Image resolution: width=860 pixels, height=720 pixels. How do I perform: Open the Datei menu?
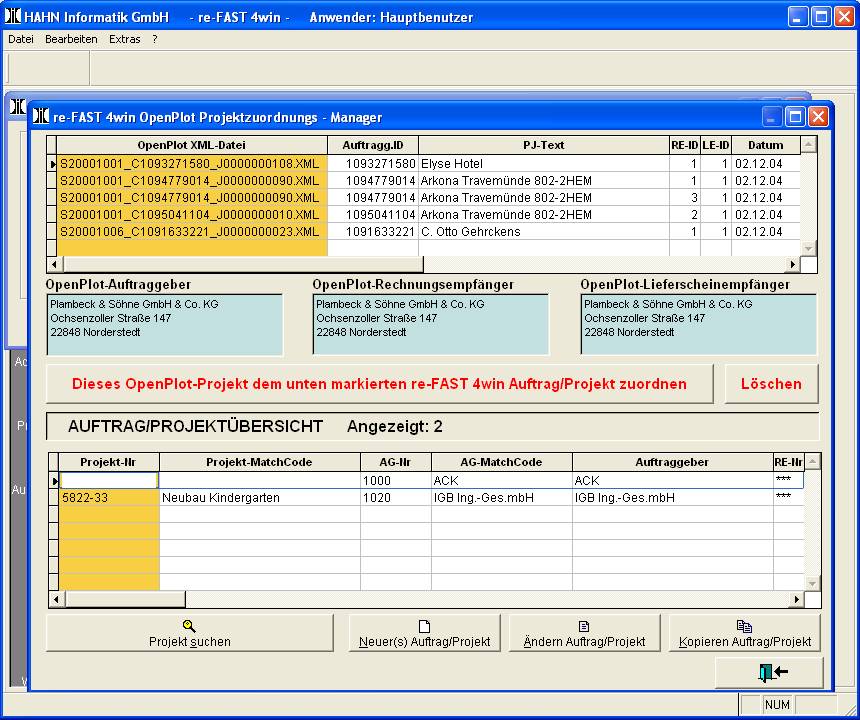(21, 39)
